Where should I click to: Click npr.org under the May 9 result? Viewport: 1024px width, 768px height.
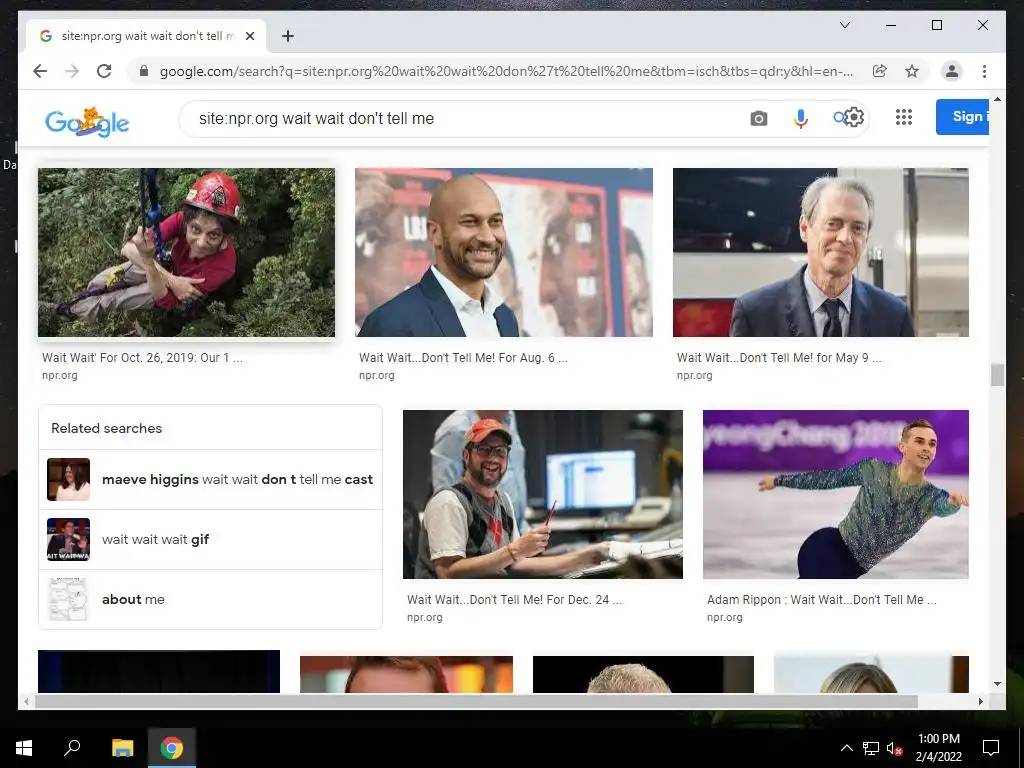pyautogui.click(x=694, y=376)
